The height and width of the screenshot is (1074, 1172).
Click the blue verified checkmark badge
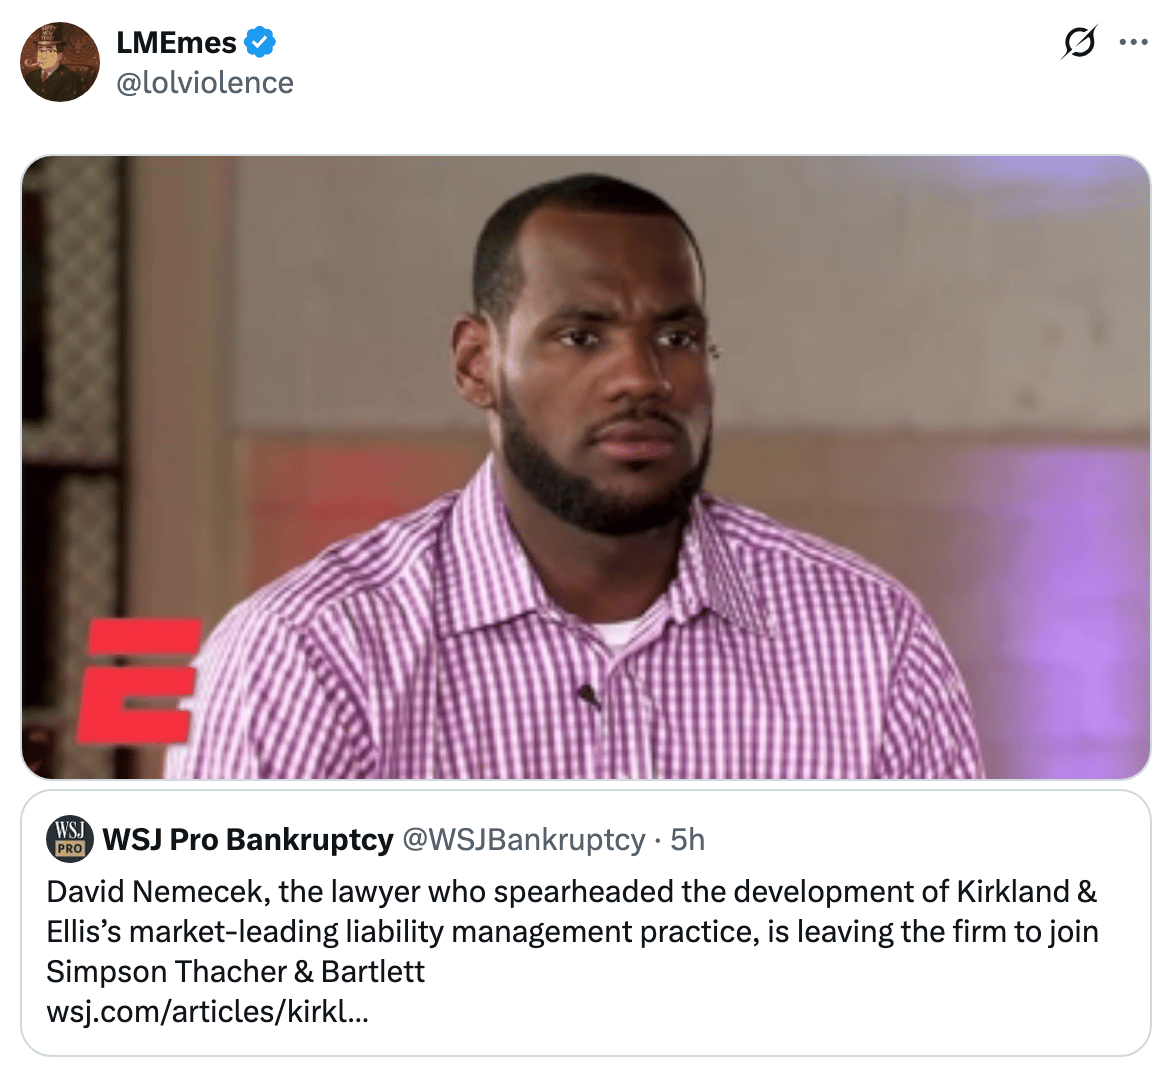pos(260,43)
